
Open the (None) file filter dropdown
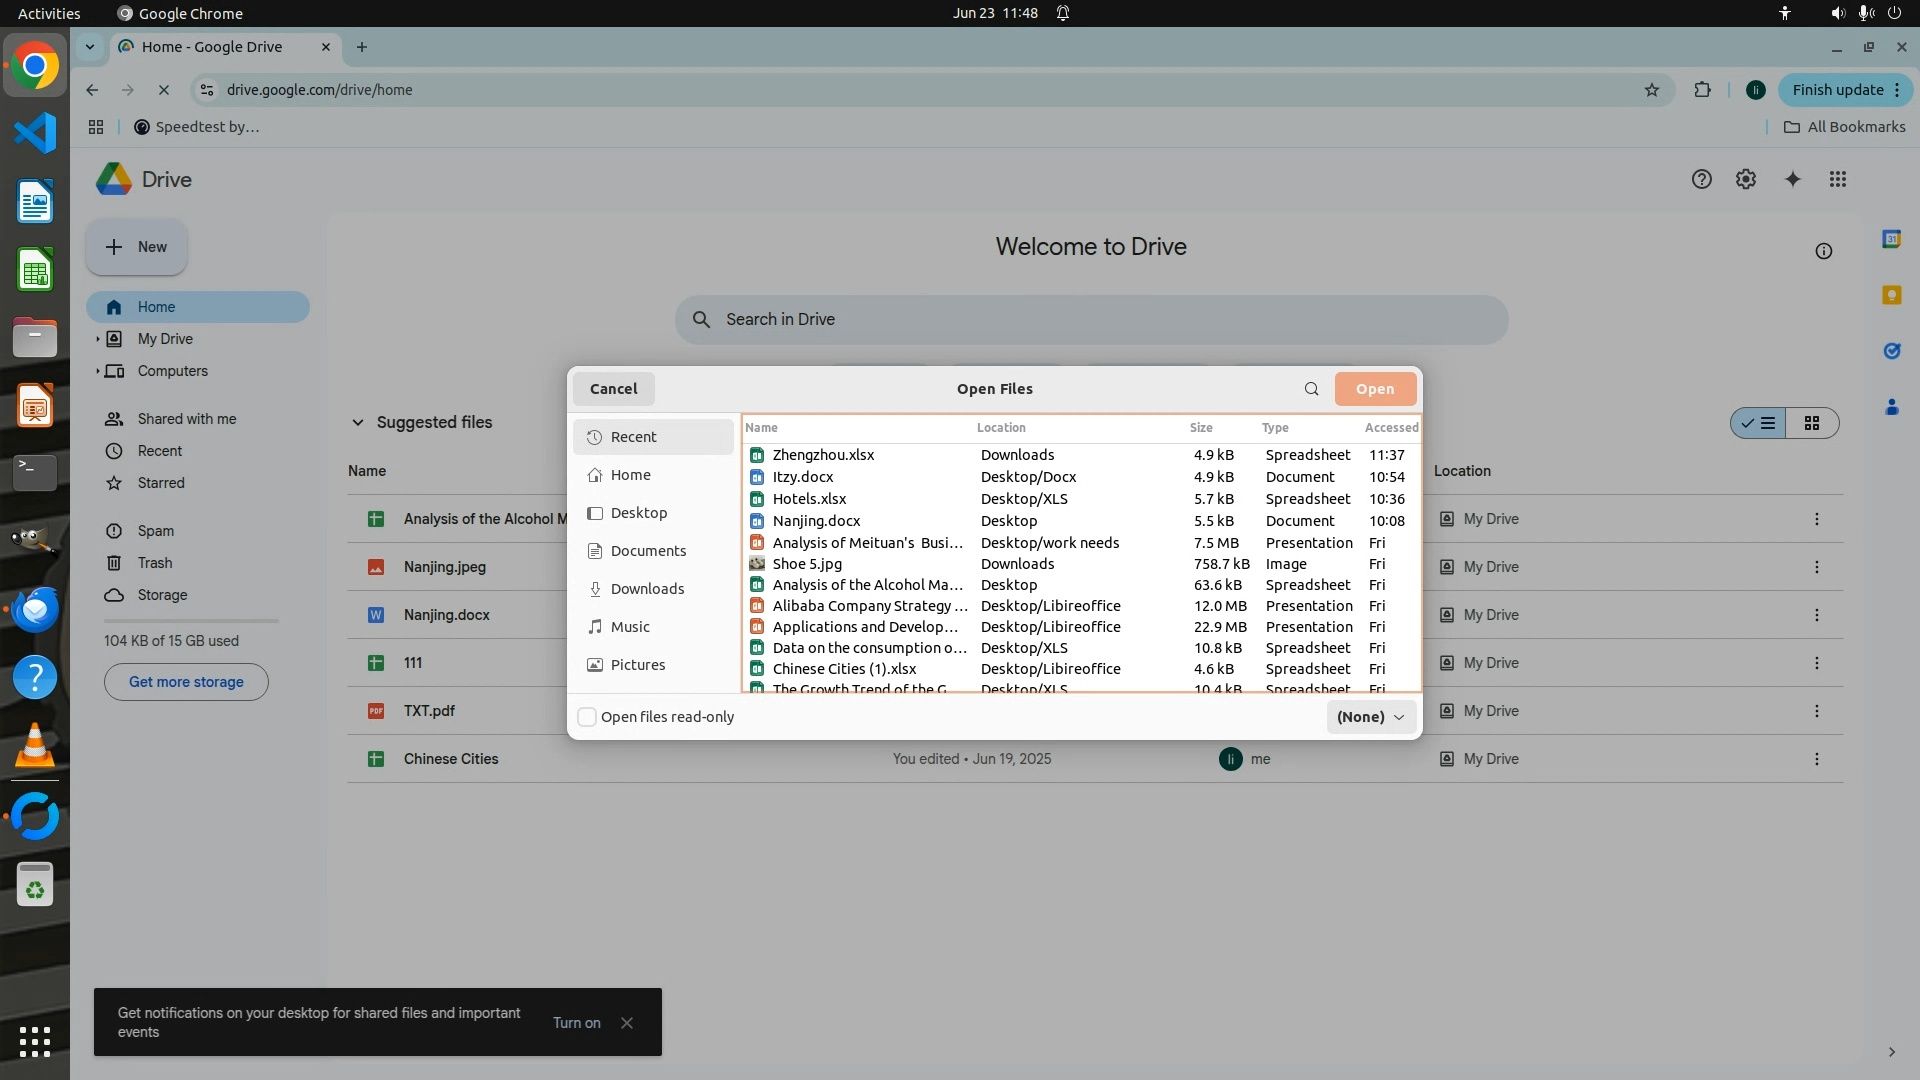click(1370, 717)
